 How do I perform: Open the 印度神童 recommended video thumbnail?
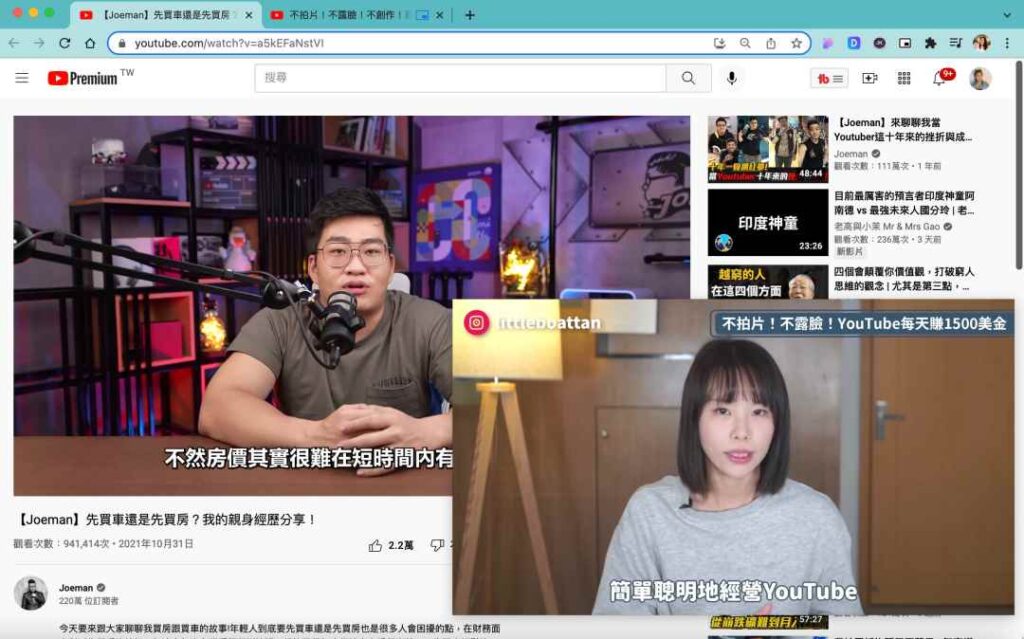tap(768, 222)
